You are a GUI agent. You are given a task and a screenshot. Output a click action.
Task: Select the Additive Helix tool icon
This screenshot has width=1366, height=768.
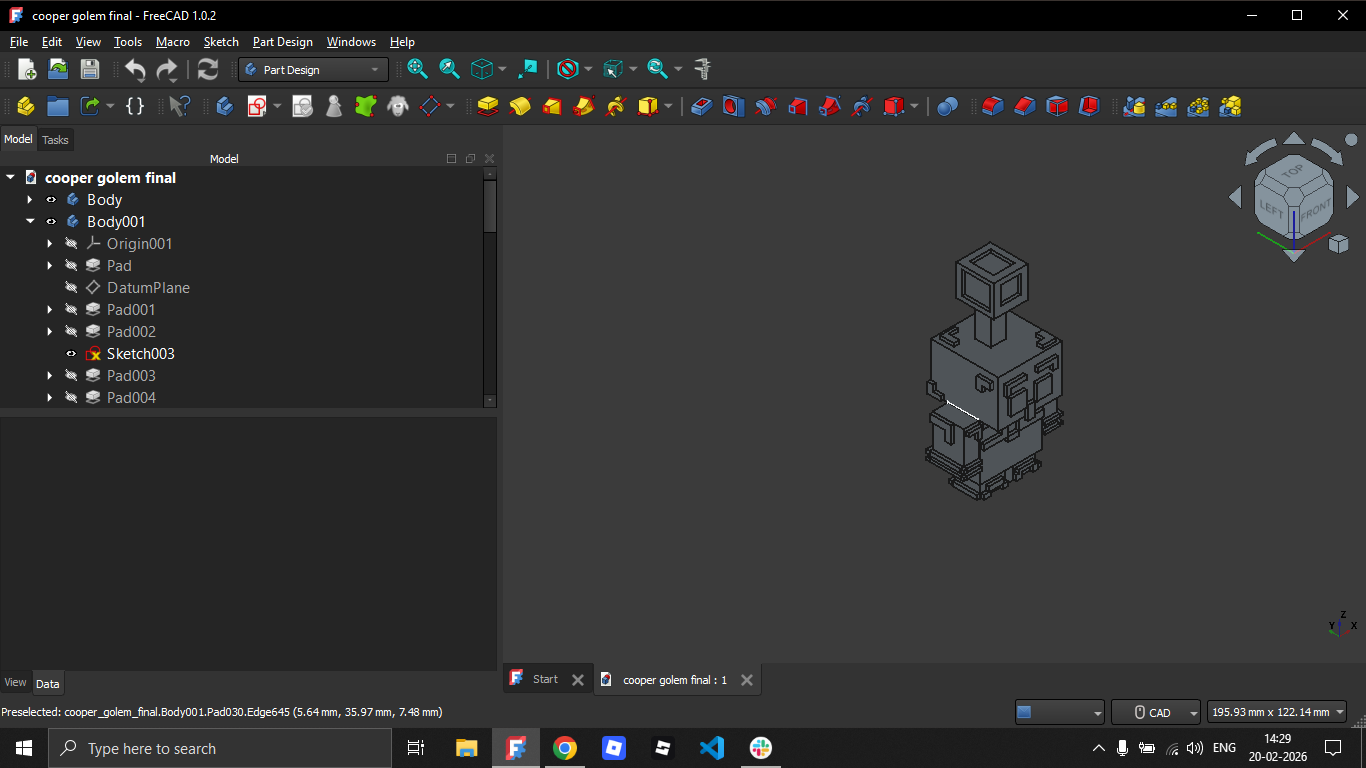[616, 106]
